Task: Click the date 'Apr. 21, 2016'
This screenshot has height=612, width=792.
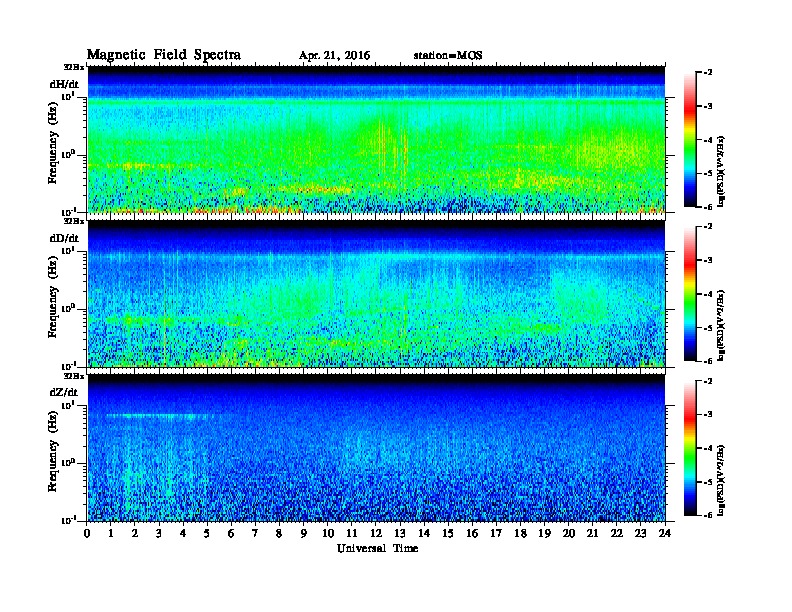Action: pos(334,56)
